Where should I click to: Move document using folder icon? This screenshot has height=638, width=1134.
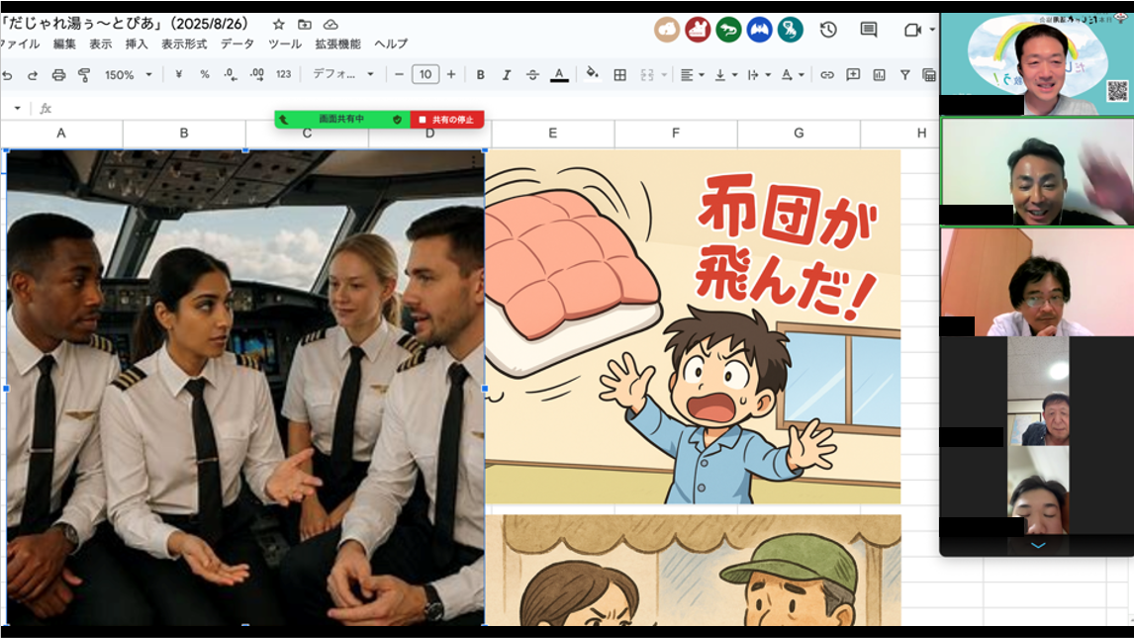(304, 25)
